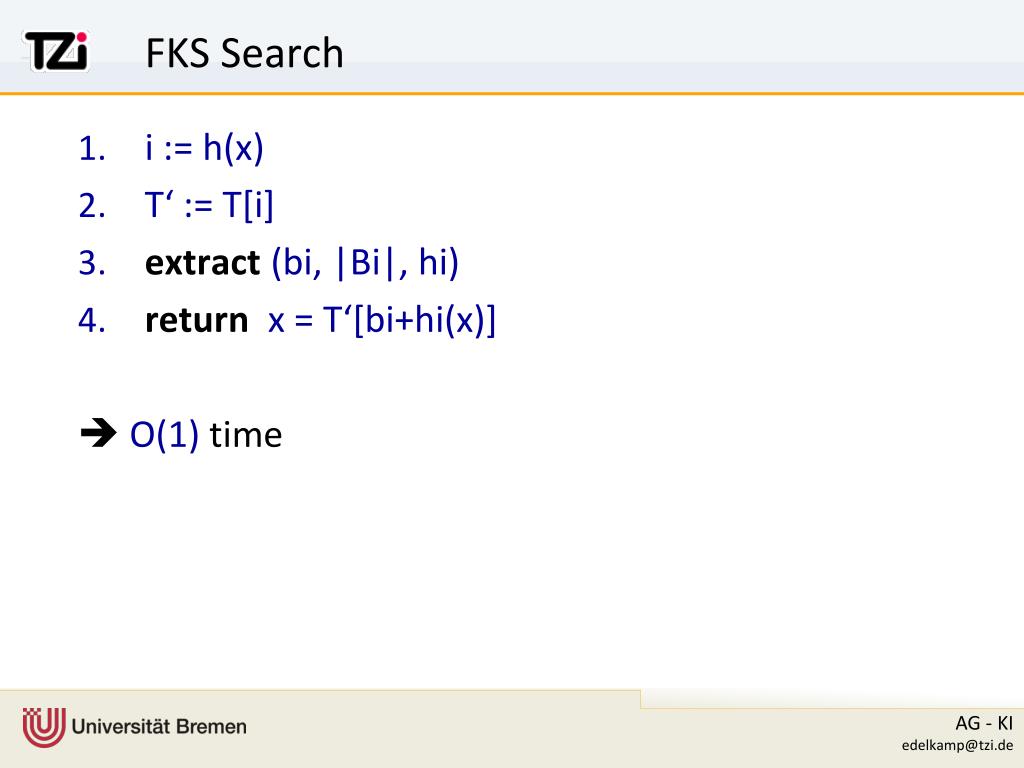Select the FKS Search slide title

point(244,53)
